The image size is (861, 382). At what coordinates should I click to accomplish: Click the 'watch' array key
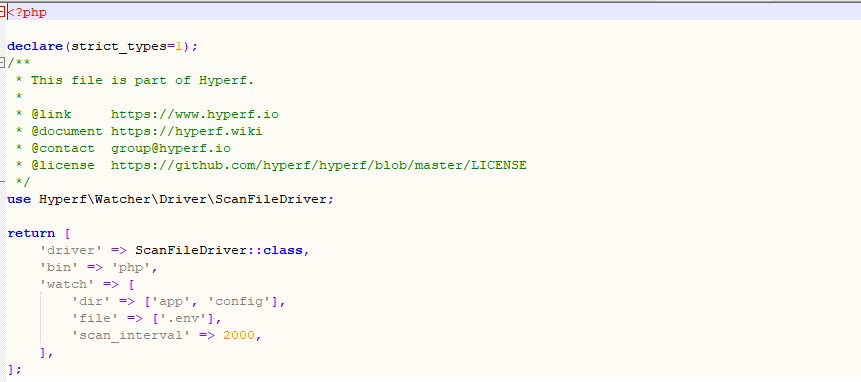point(67,284)
